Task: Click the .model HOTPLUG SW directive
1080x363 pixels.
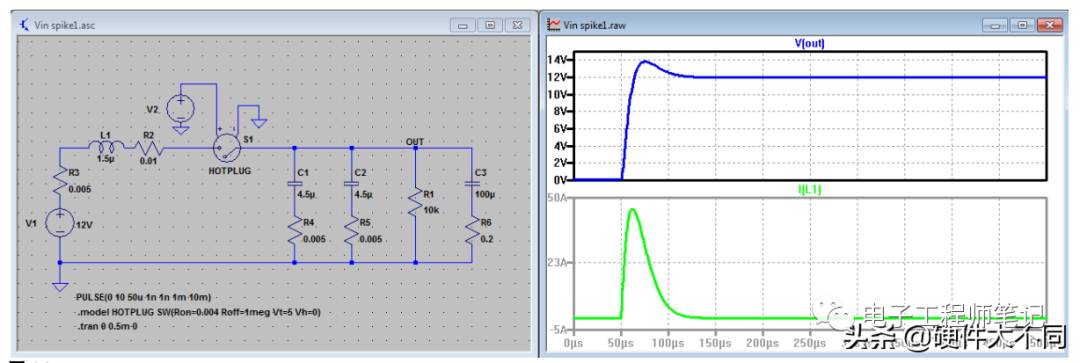Action: click(199, 311)
